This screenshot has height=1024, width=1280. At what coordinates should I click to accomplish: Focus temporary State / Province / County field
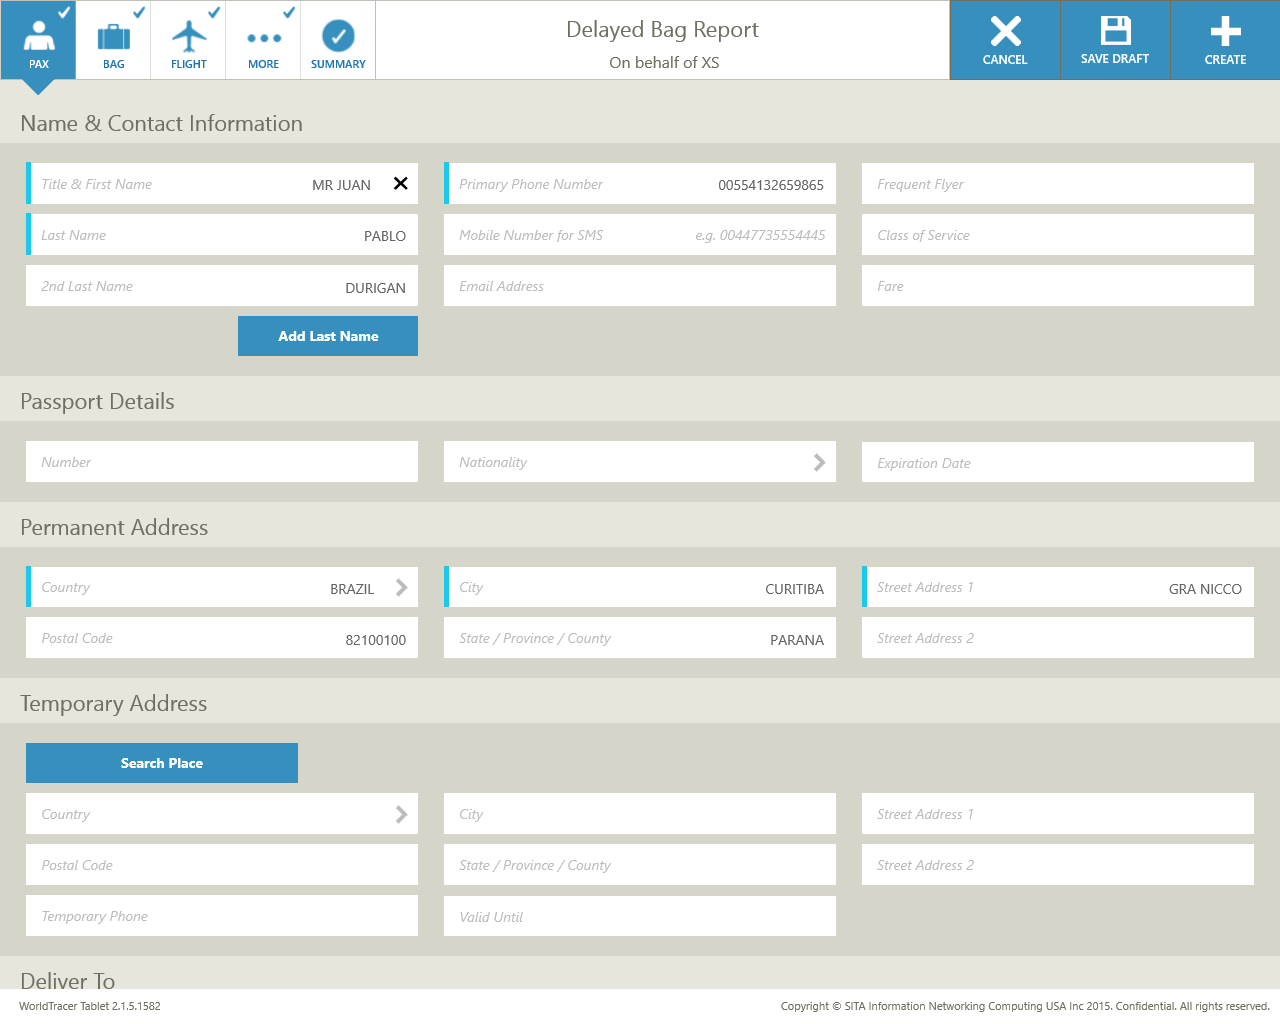pyautogui.click(x=640, y=865)
